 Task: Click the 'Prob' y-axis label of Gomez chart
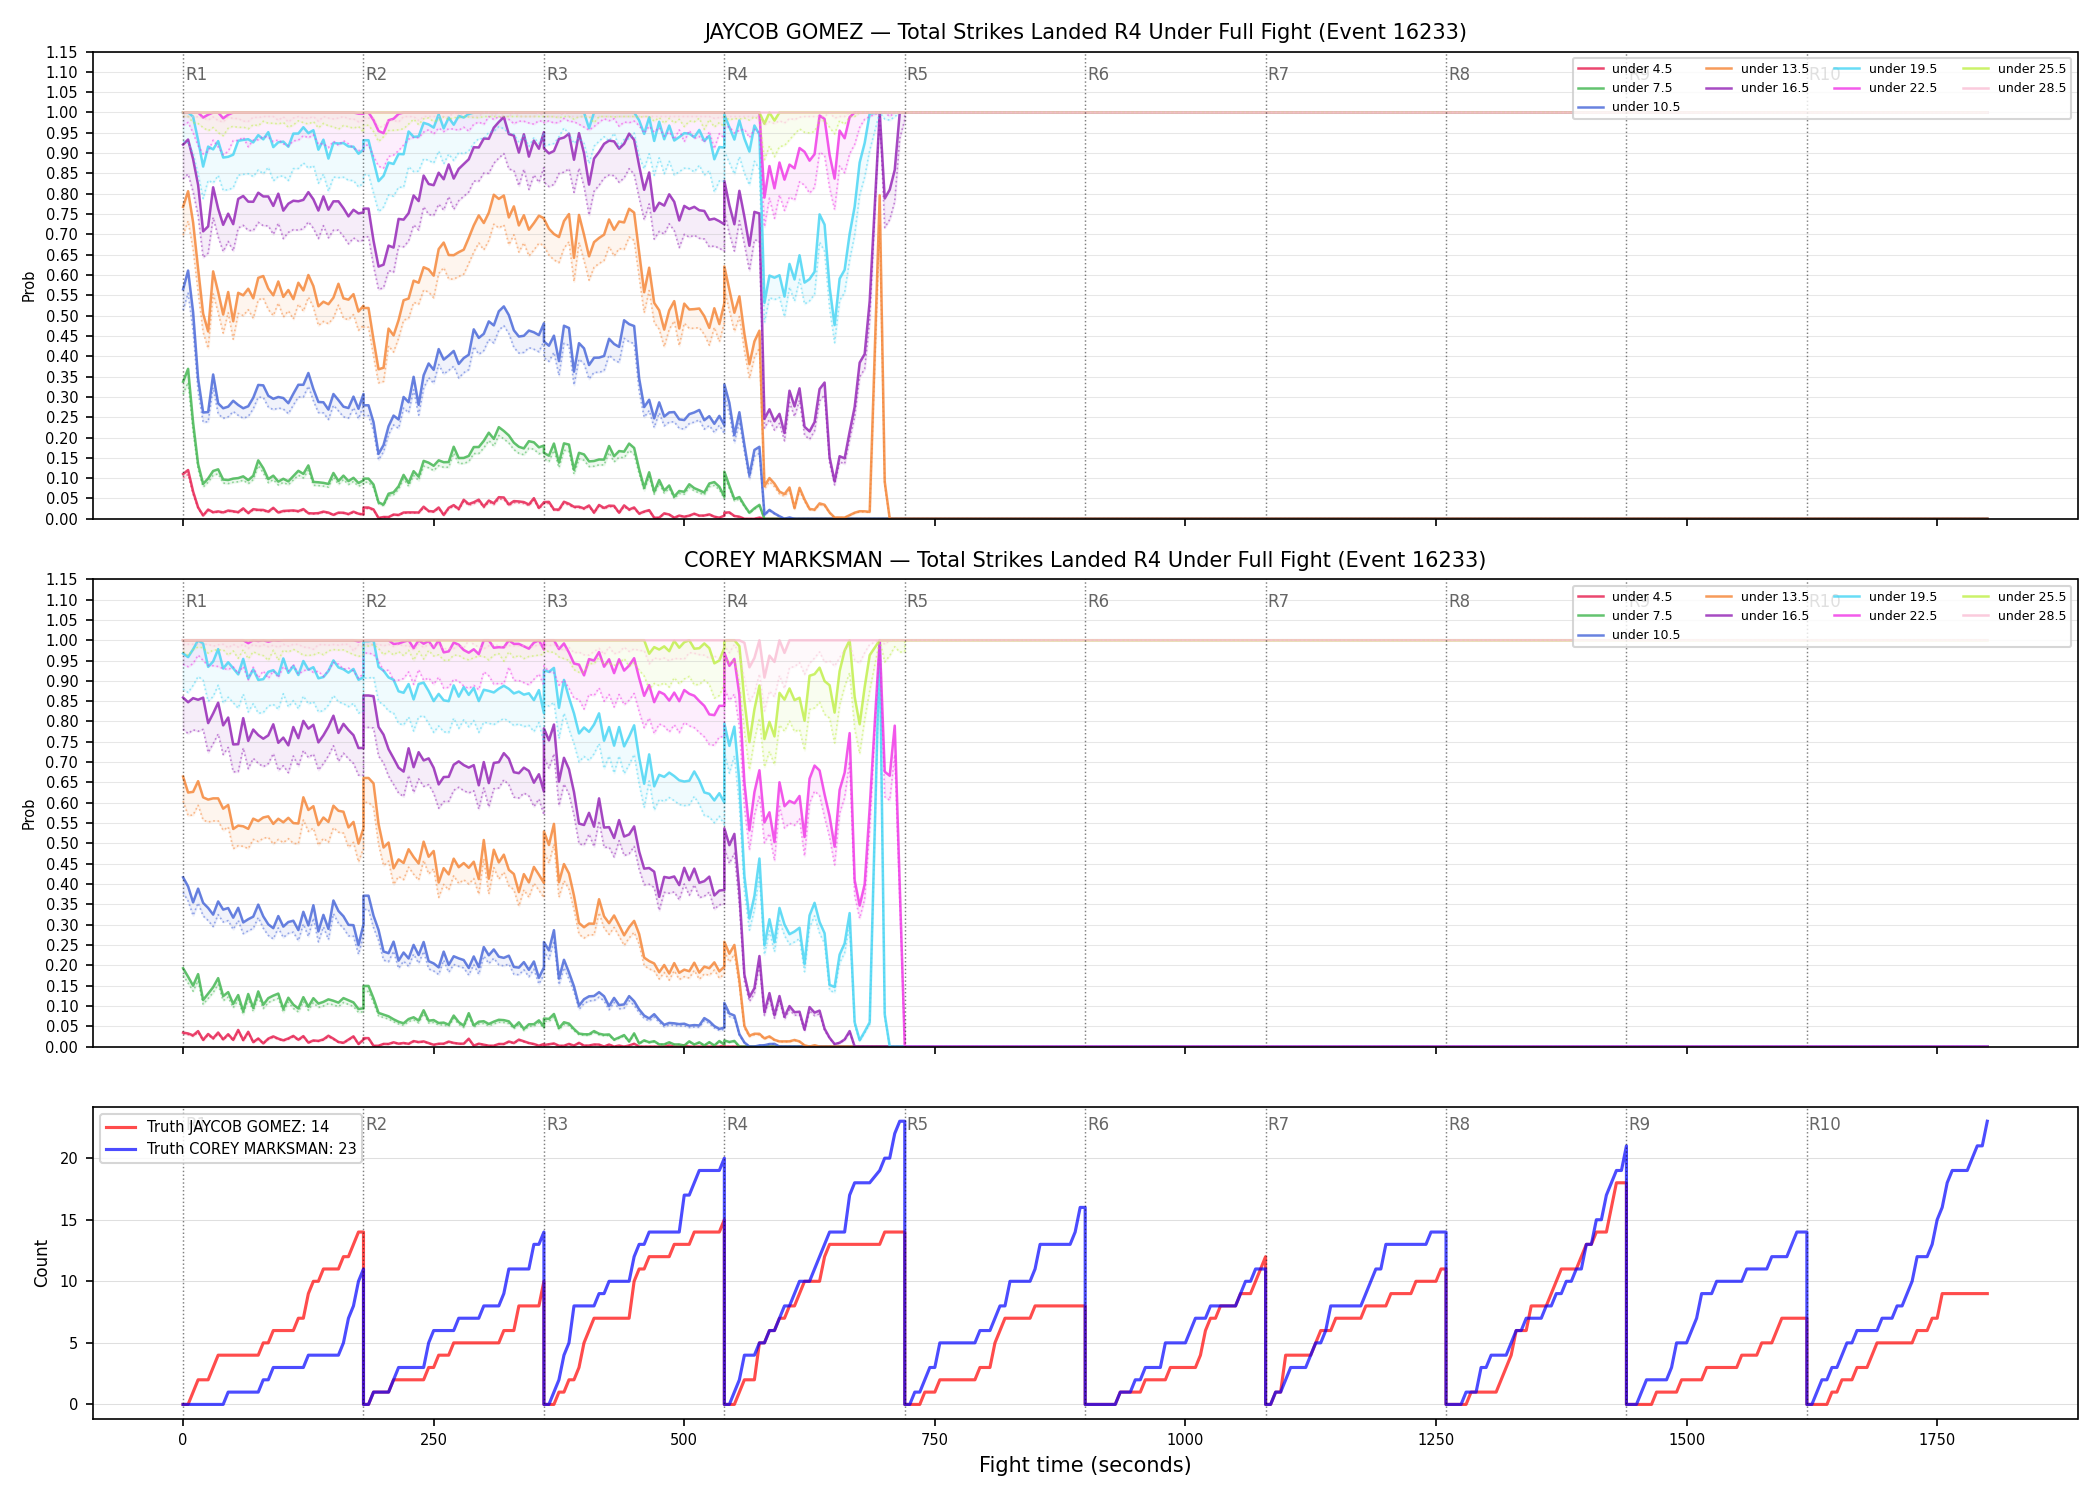[29, 286]
